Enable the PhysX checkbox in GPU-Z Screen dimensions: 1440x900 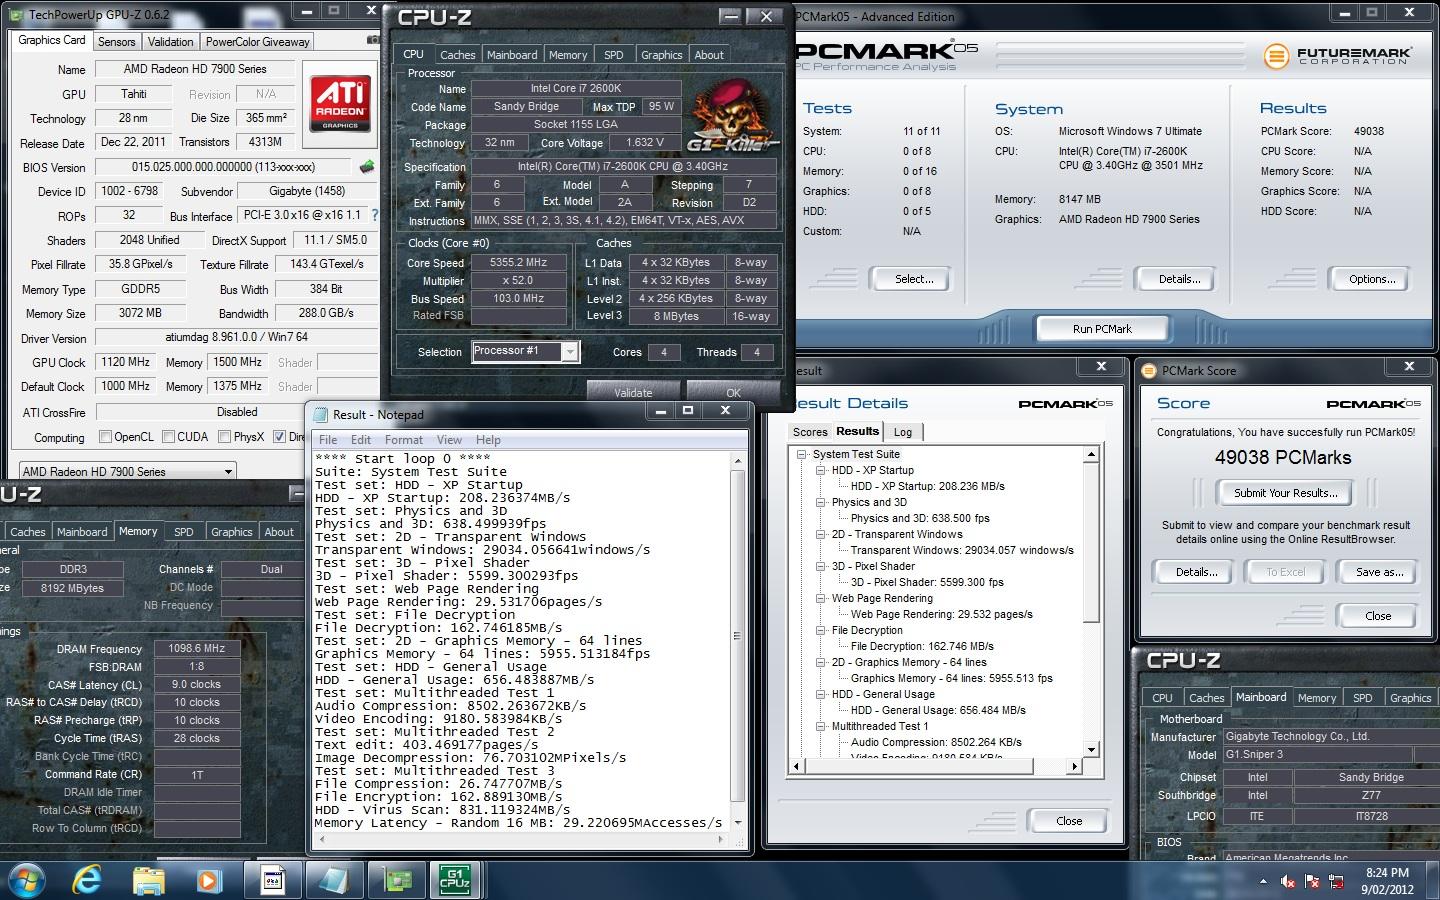point(224,437)
